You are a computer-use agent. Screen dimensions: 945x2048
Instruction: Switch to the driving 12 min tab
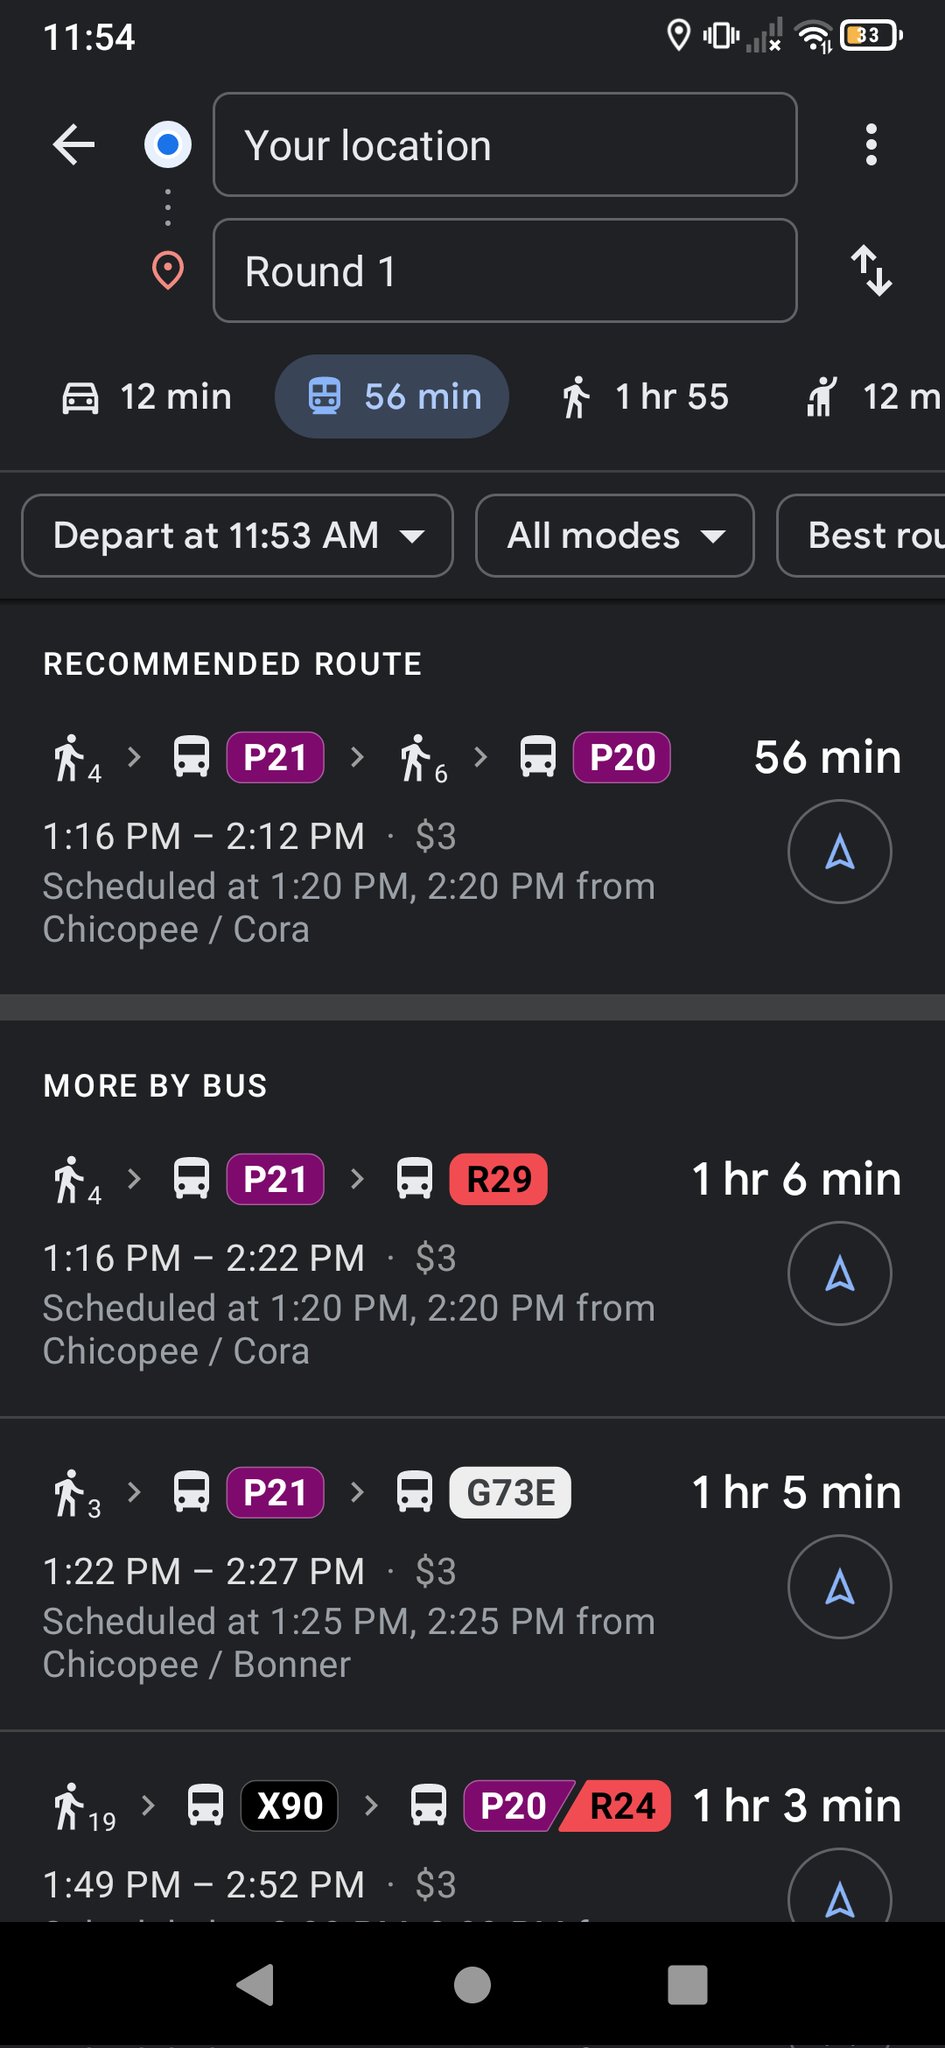point(147,397)
